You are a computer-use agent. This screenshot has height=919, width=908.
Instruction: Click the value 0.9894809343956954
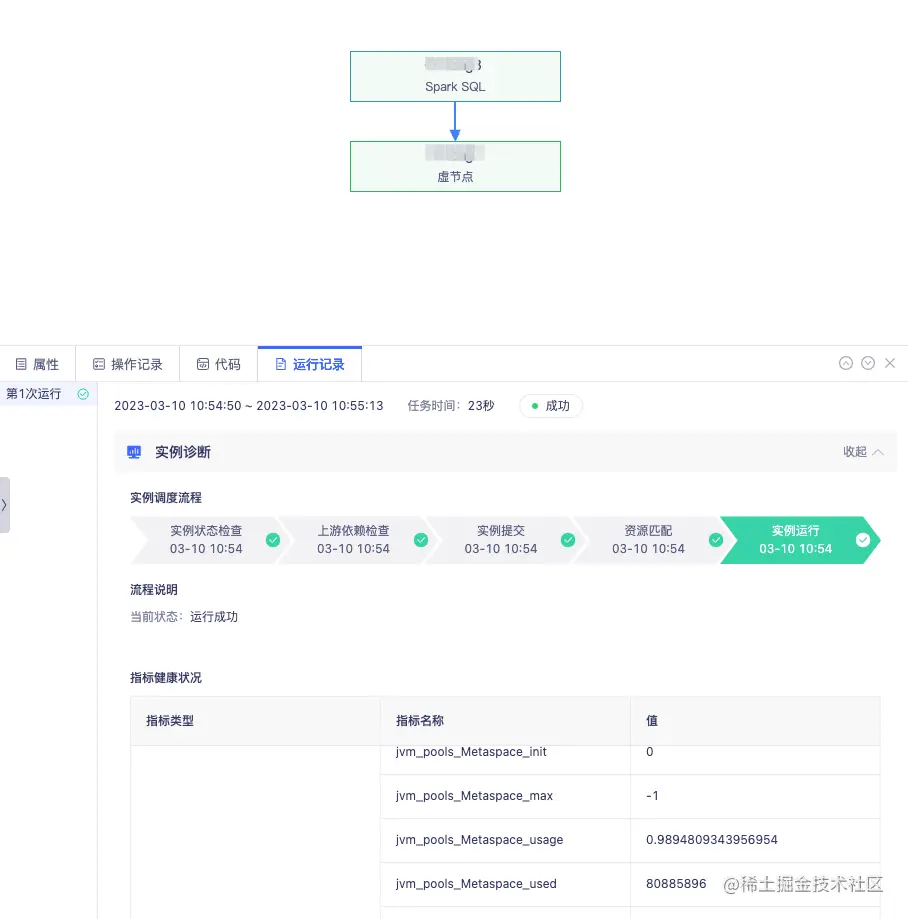712,840
